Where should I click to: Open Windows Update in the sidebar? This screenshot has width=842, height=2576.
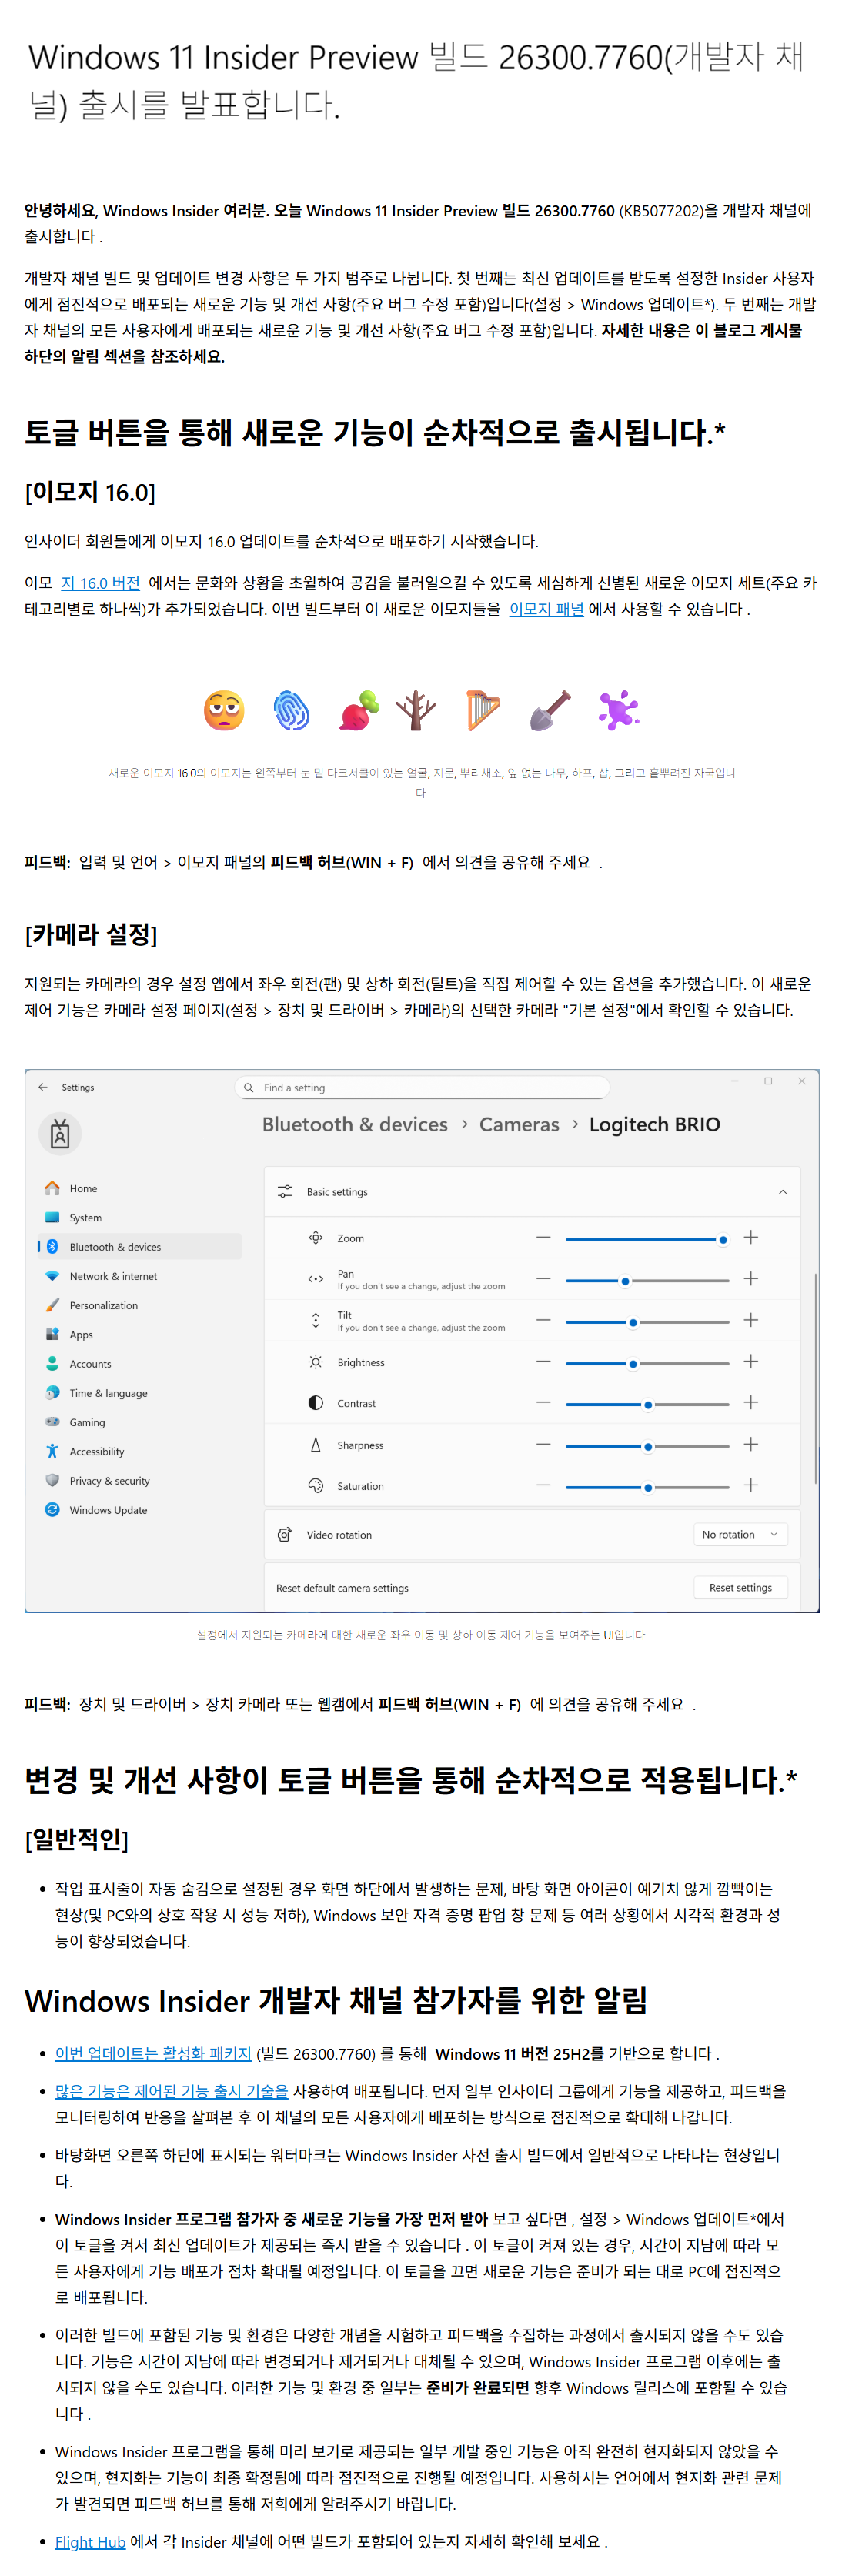pyautogui.click(x=139, y=1509)
